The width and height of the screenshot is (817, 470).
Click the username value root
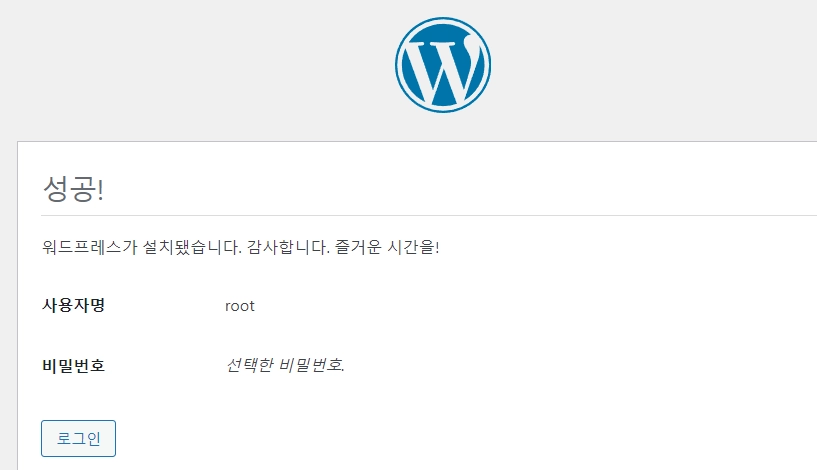(x=240, y=306)
